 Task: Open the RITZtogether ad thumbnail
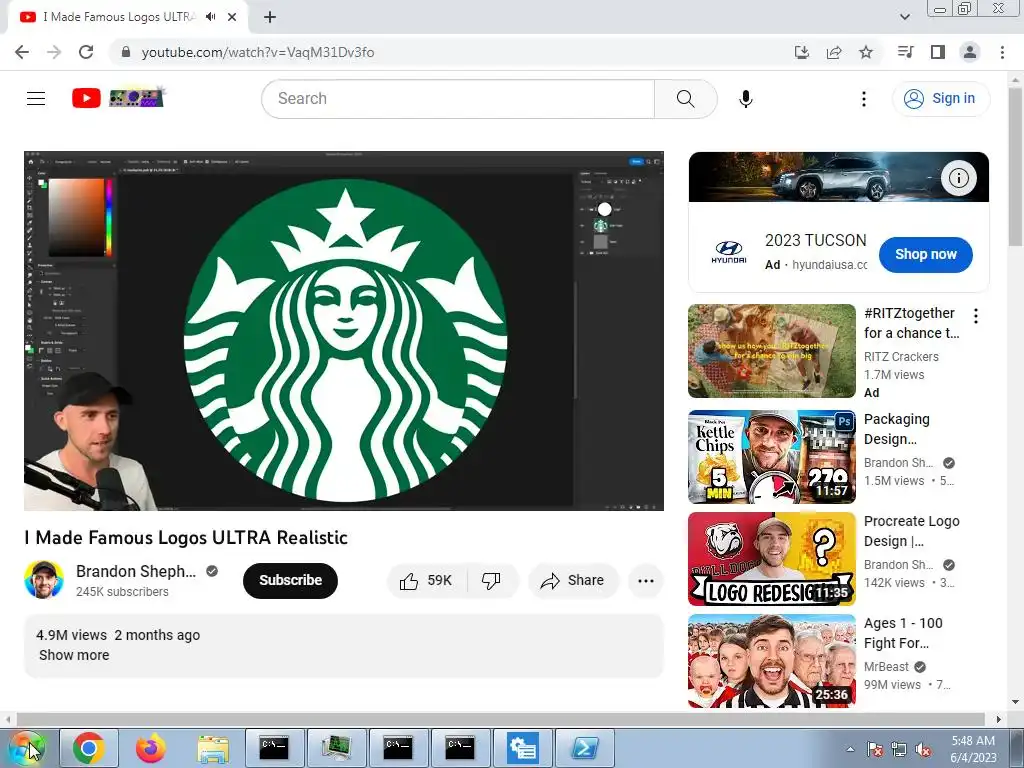coord(771,351)
